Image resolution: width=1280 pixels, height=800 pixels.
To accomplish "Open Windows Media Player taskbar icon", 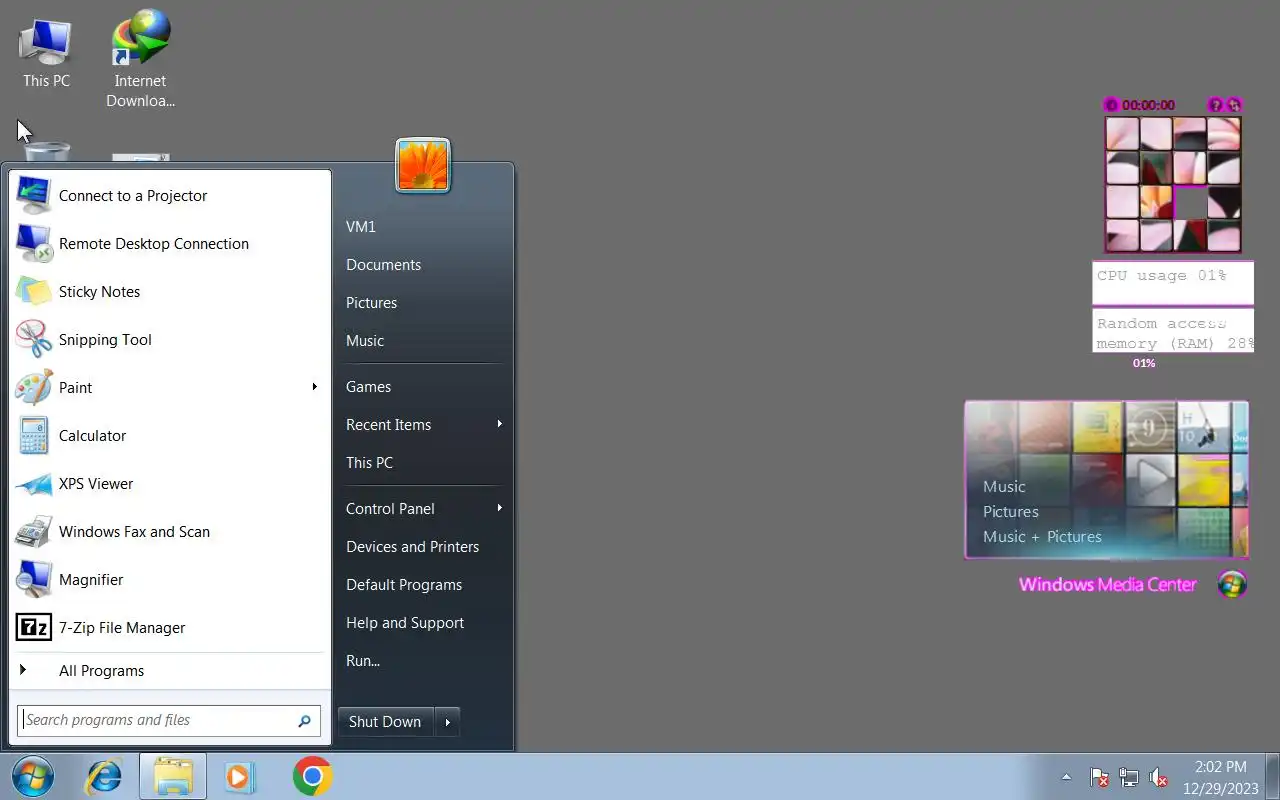I will coord(240,776).
